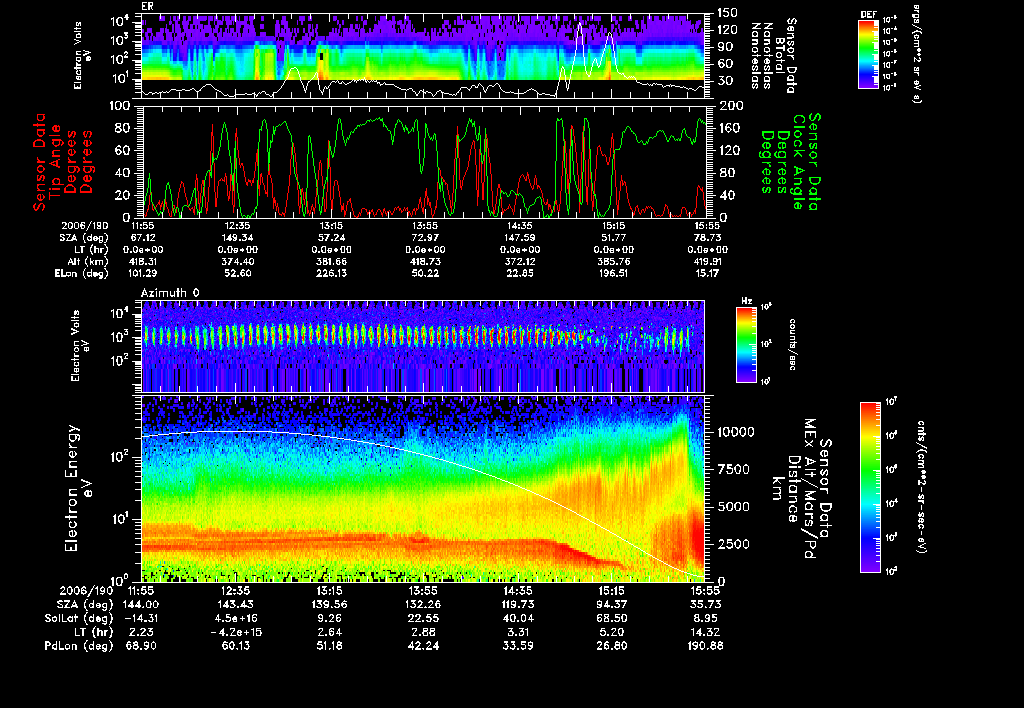
Task: Click the 'SolLat (deg)' row label
Action: [x=78, y=618]
